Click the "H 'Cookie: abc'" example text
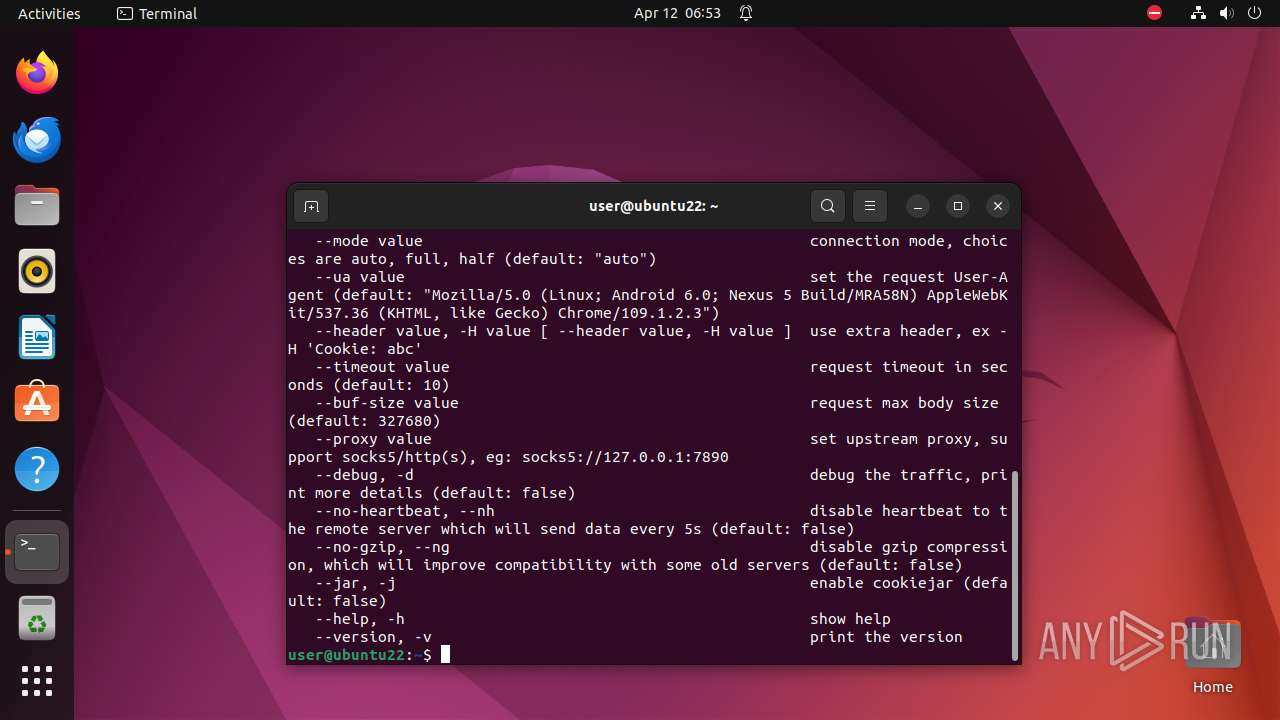Viewport: 1280px width, 720px height. pos(355,349)
